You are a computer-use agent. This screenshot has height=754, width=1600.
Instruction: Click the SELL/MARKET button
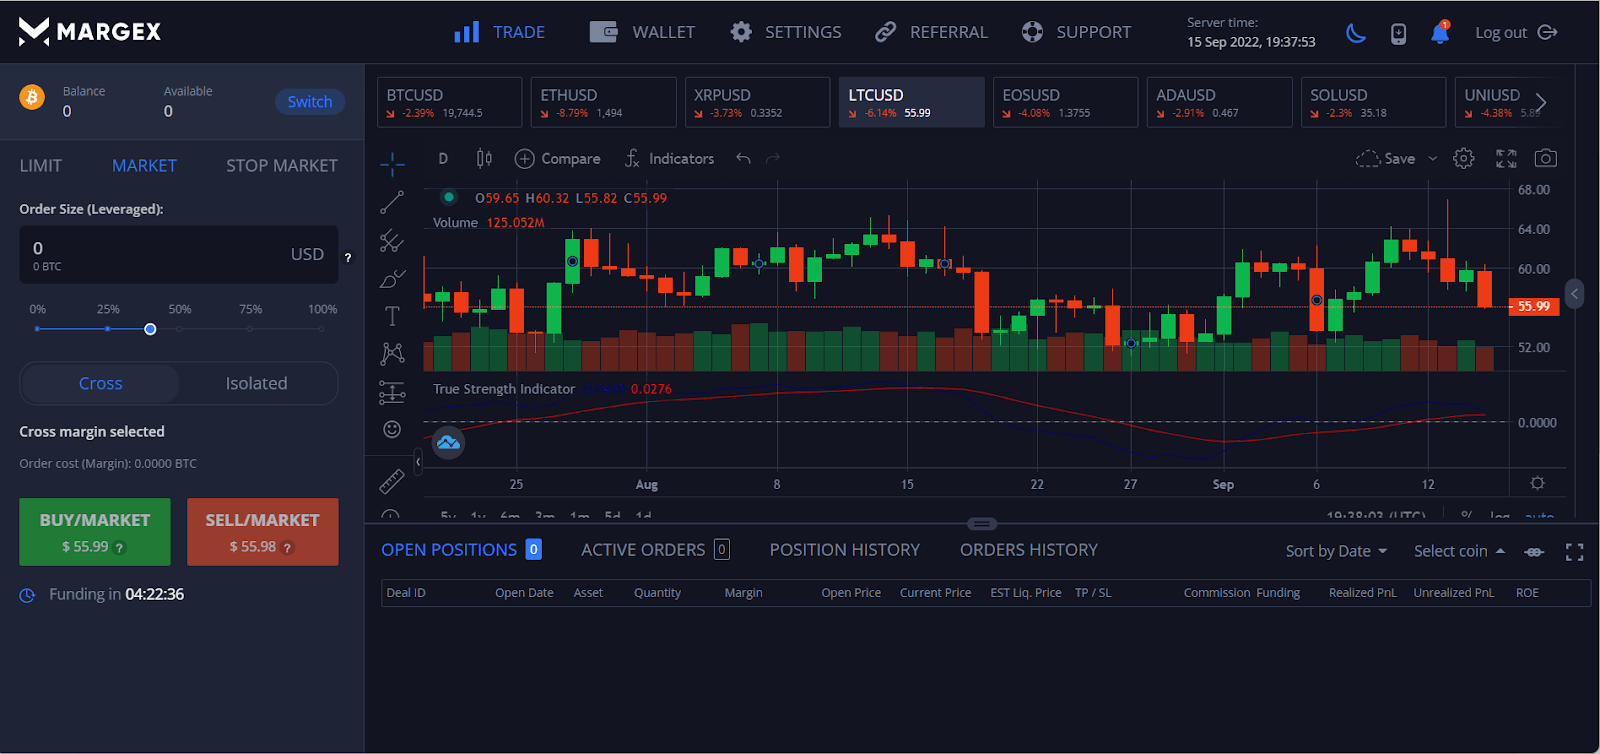pos(263,532)
